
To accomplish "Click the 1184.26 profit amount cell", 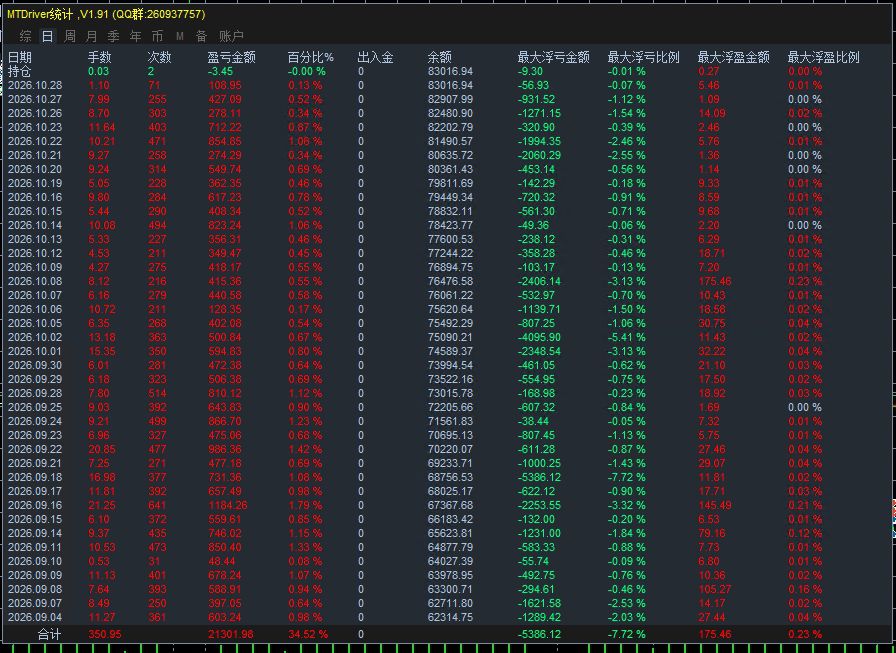I will [x=228, y=505].
